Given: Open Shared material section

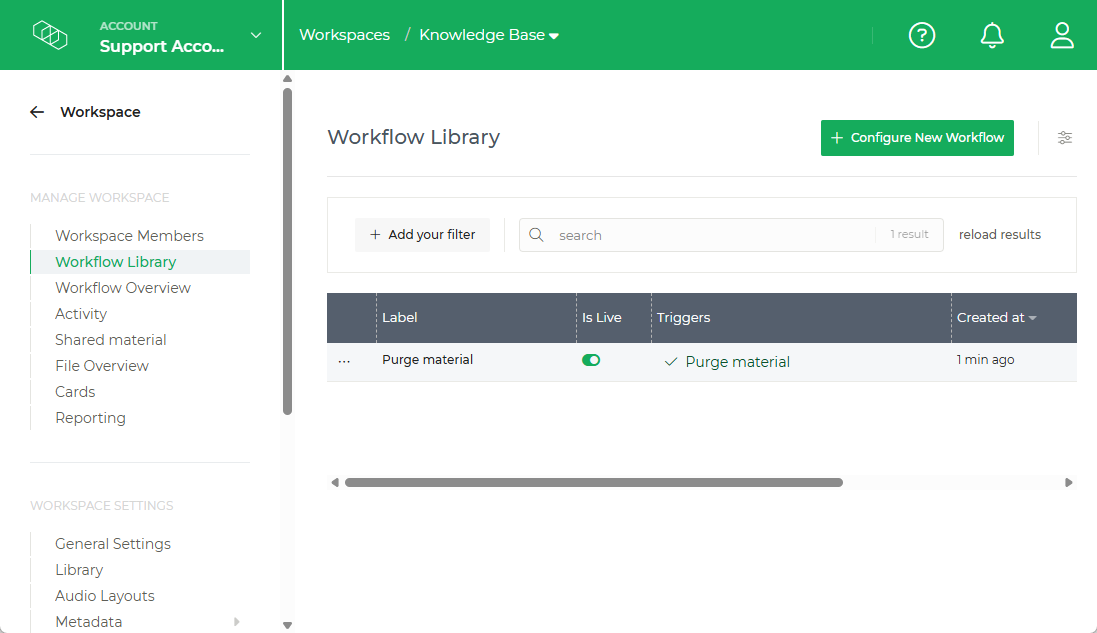Looking at the screenshot, I should click(x=111, y=339).
